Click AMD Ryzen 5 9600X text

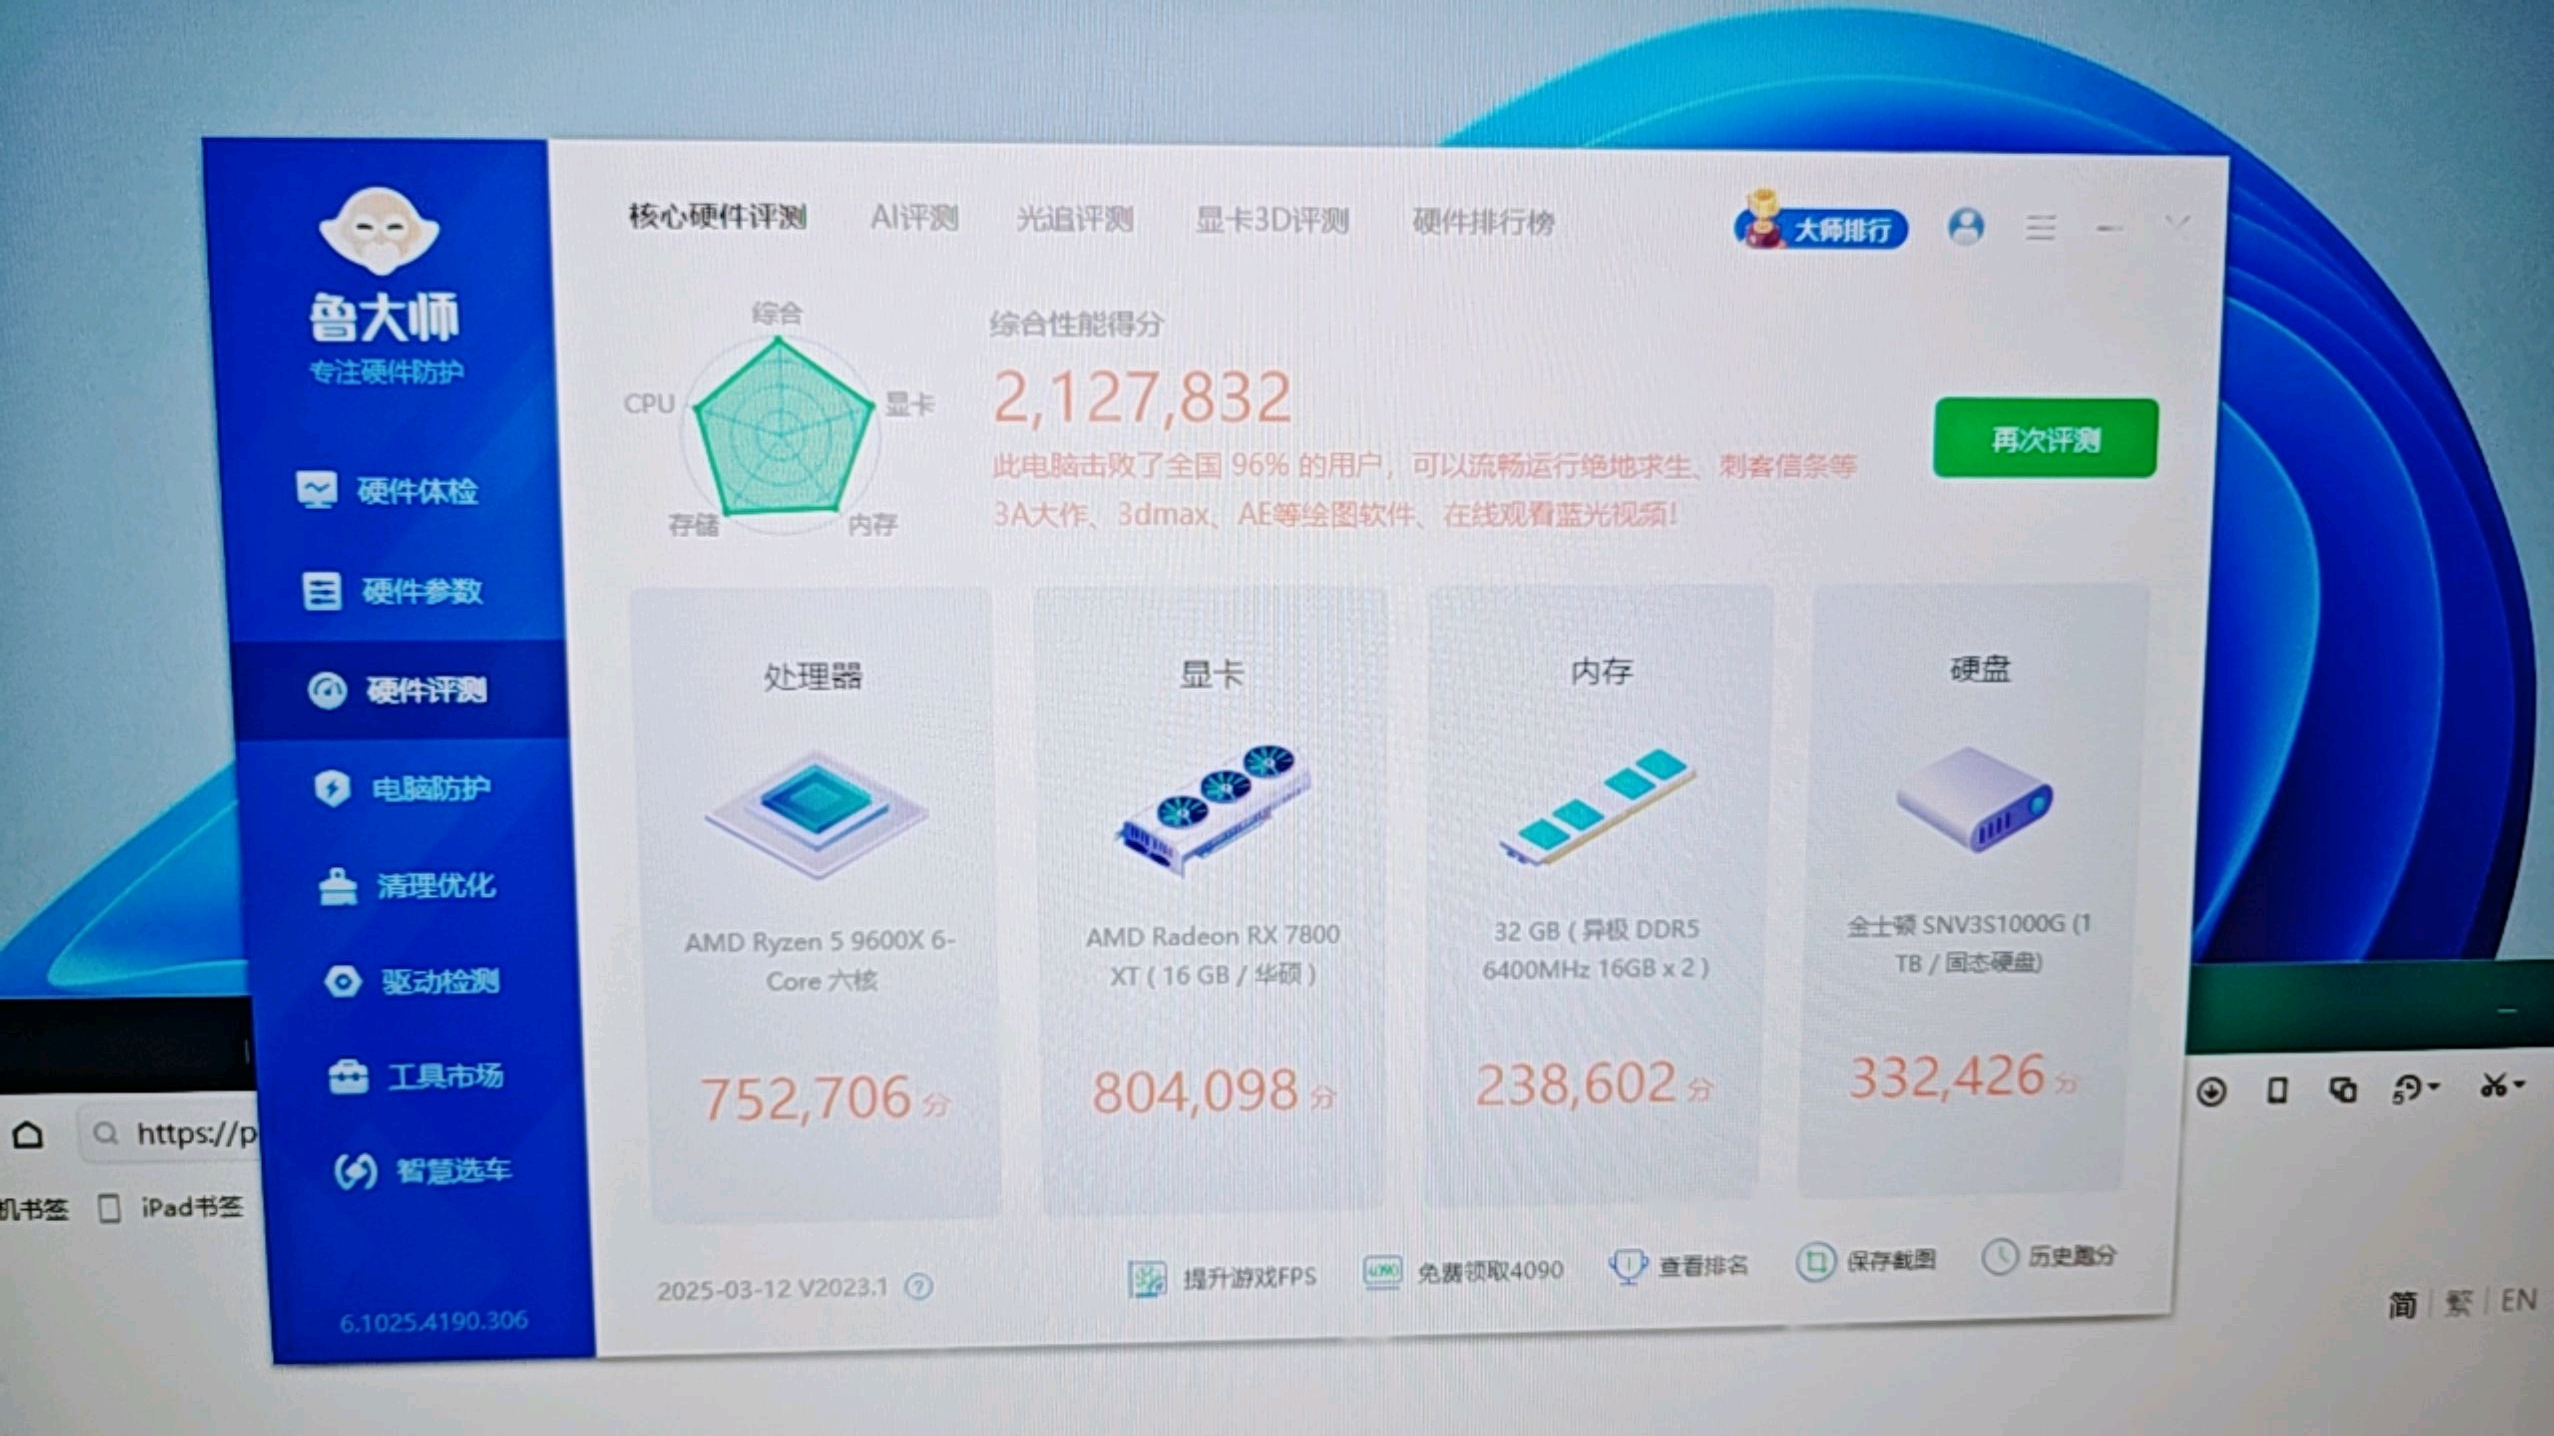tap(820, 961)
